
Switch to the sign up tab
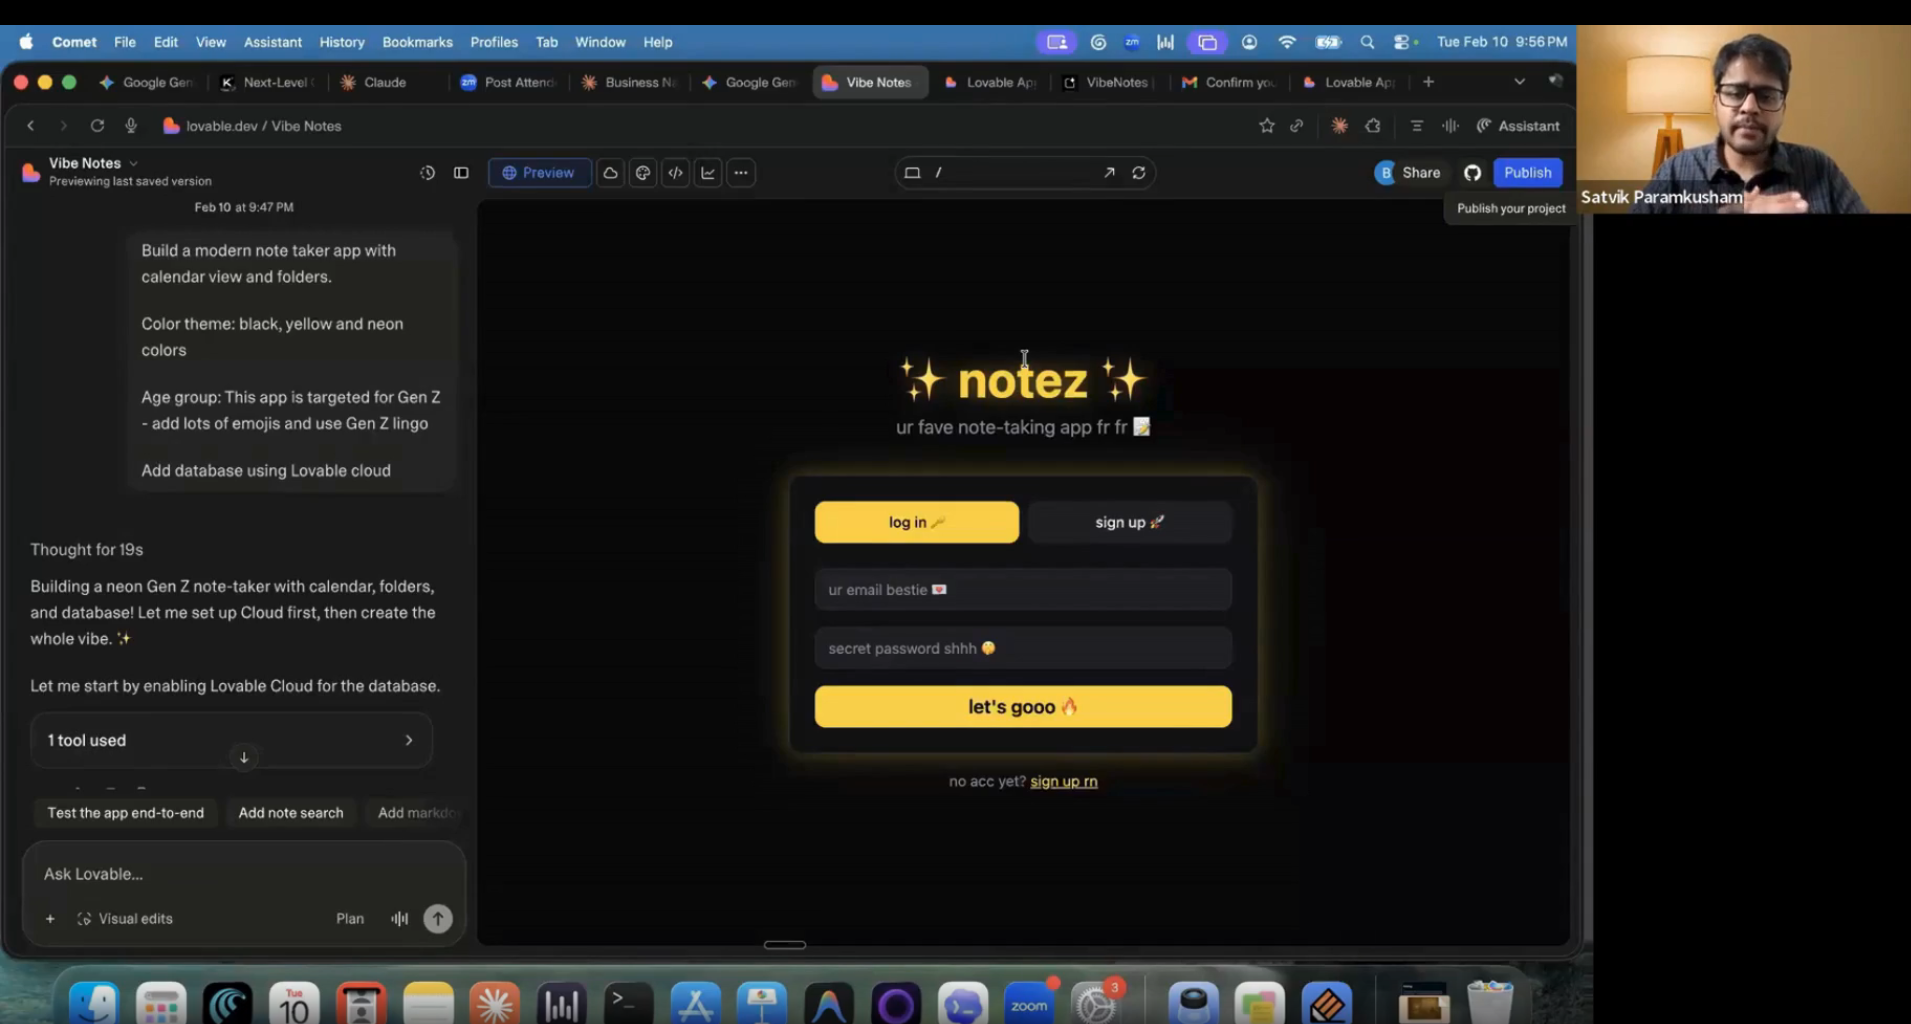(x=1129, y=522)
